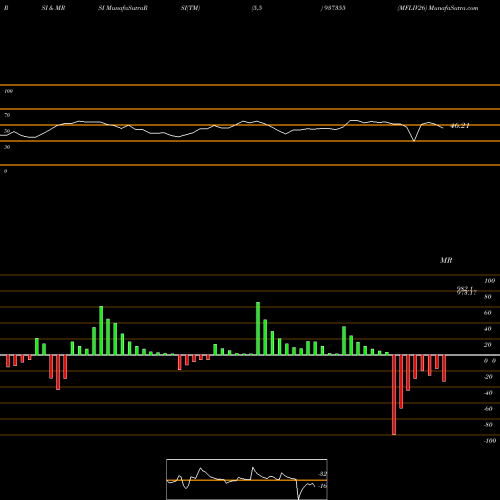The image size is (500, 500).
Task: Click the tallest green MR histogram bar
Action: pyautogui.click(x=258, y=328)
